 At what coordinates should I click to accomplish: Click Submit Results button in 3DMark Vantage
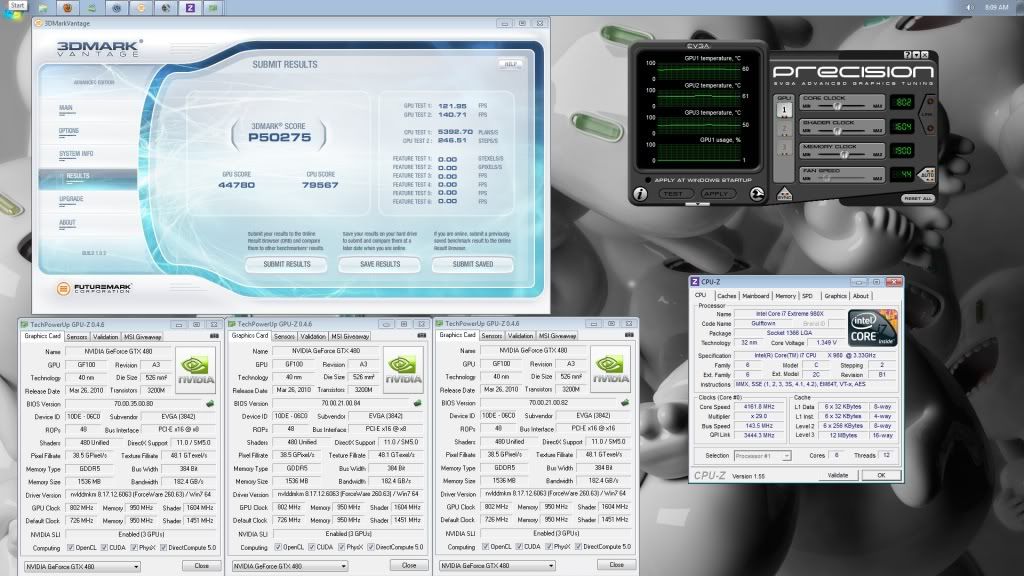pos(285,264)
